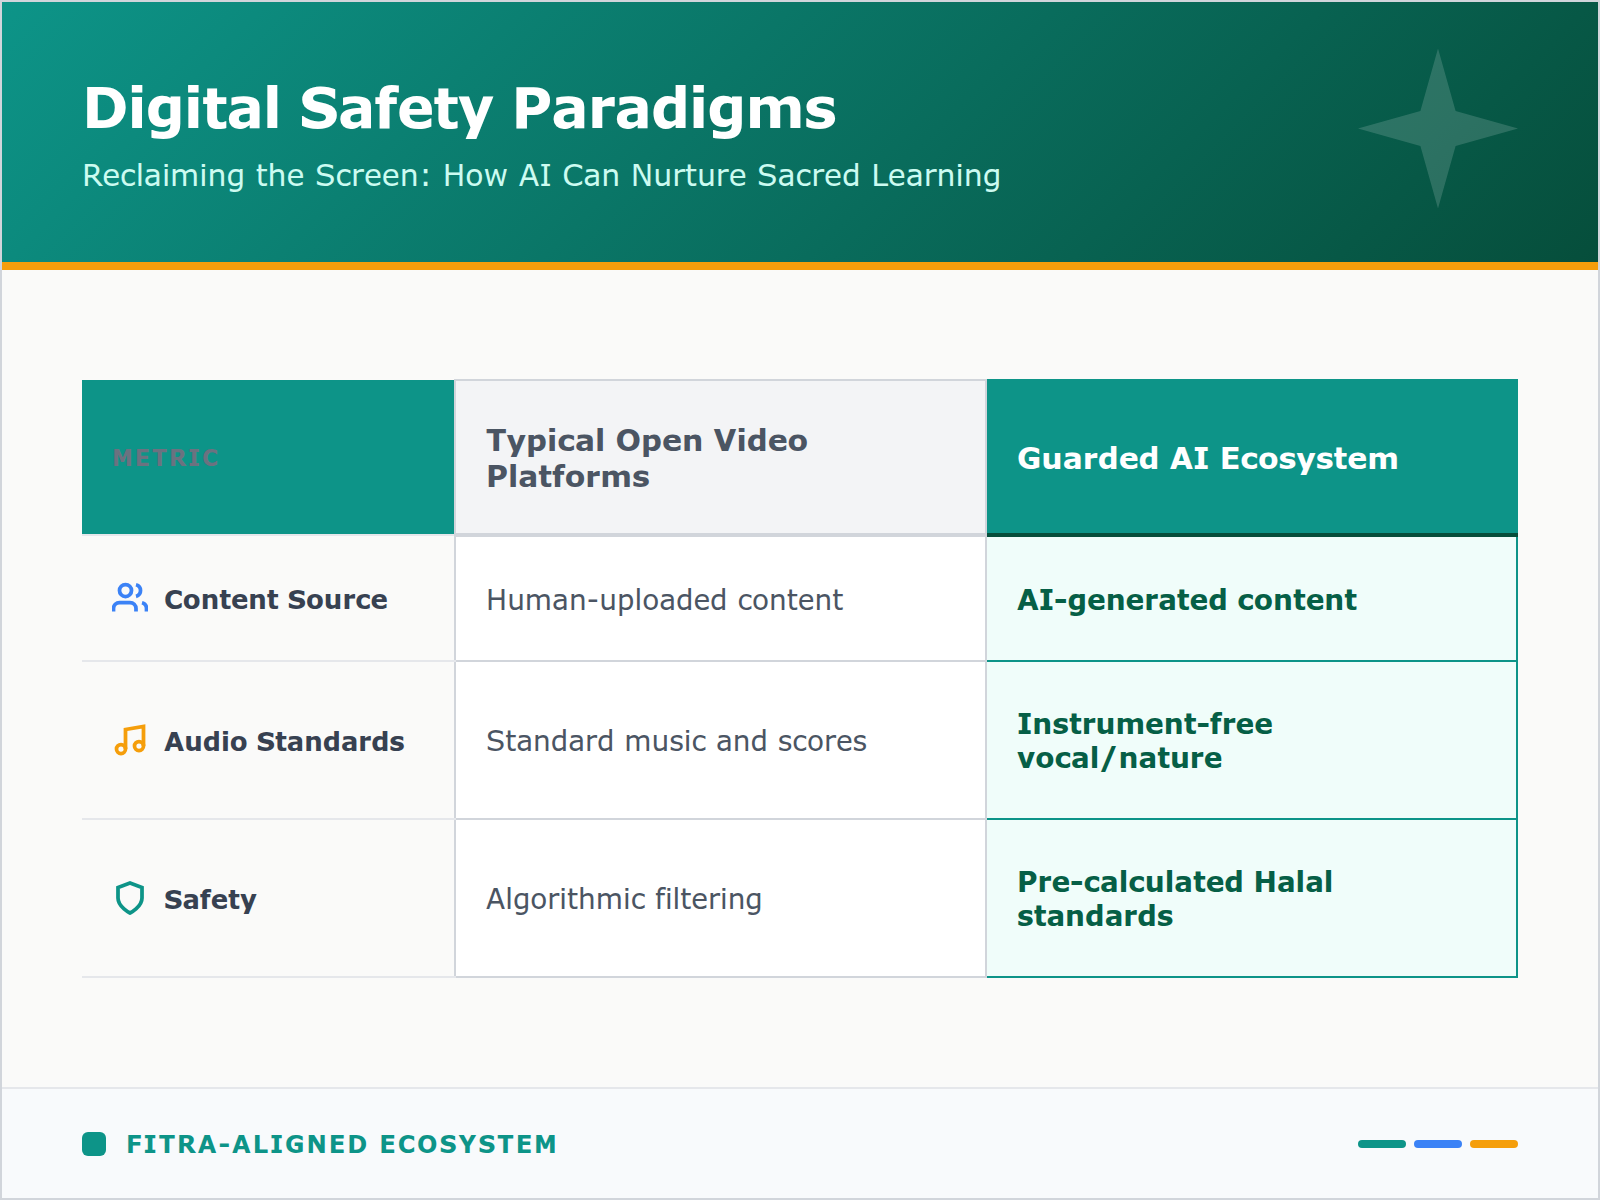
Task: Enable the AI-generated content option
Action: 1187,600
